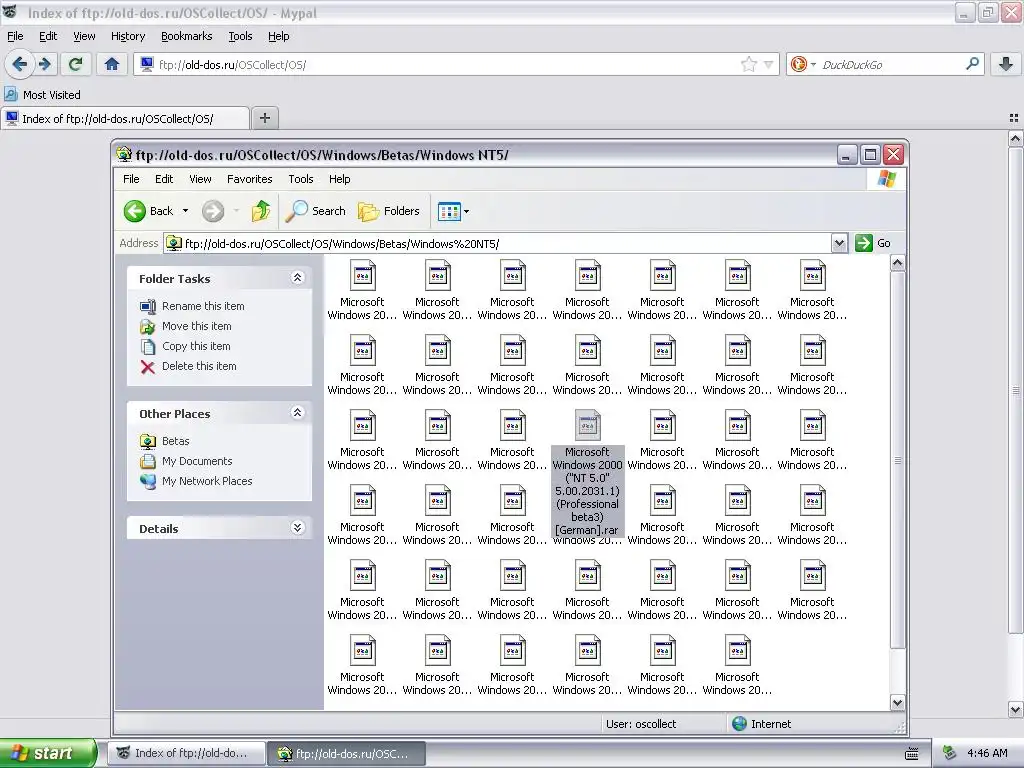Image resolution: width=1024 pixels, height=768 pixels.
Task: Open Explorer Help menu
Action: click(x=339, y=179)
